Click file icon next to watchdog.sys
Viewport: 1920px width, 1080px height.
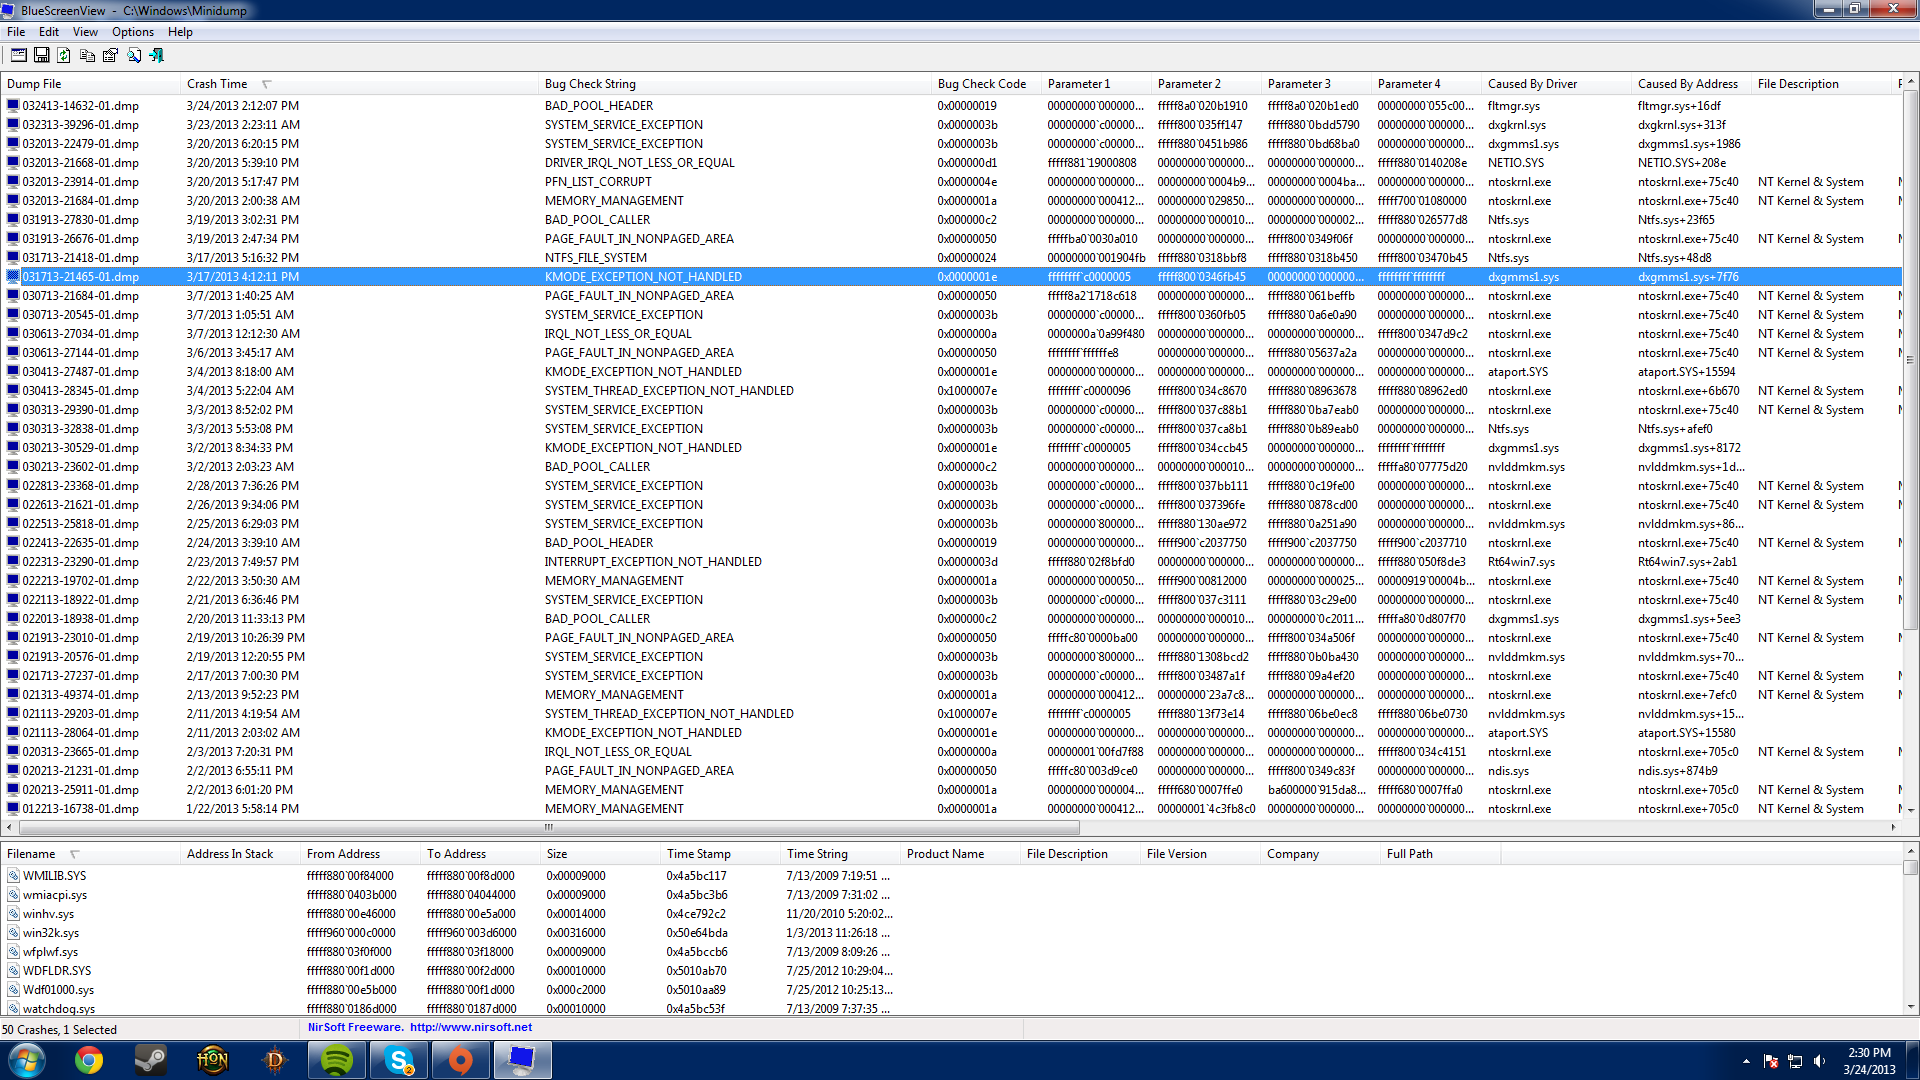(13, 1008)
